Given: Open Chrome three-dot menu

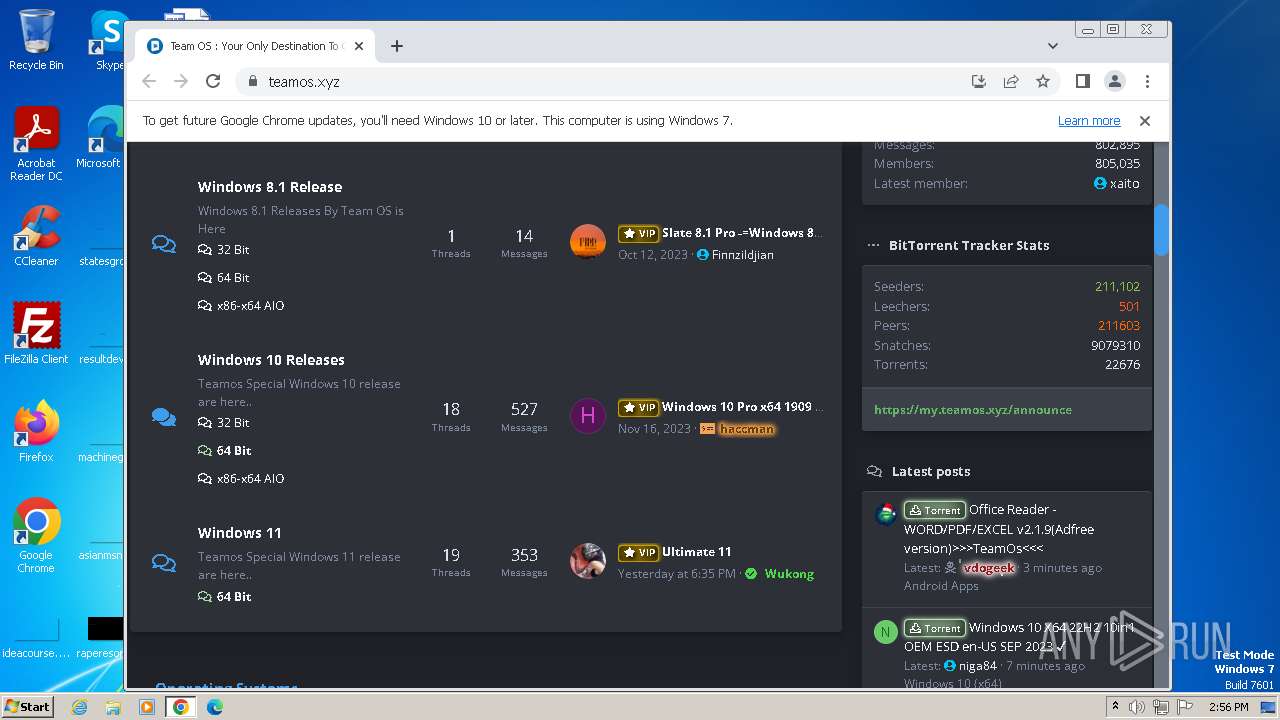Looking at the screenshot, I should 1147,81.
